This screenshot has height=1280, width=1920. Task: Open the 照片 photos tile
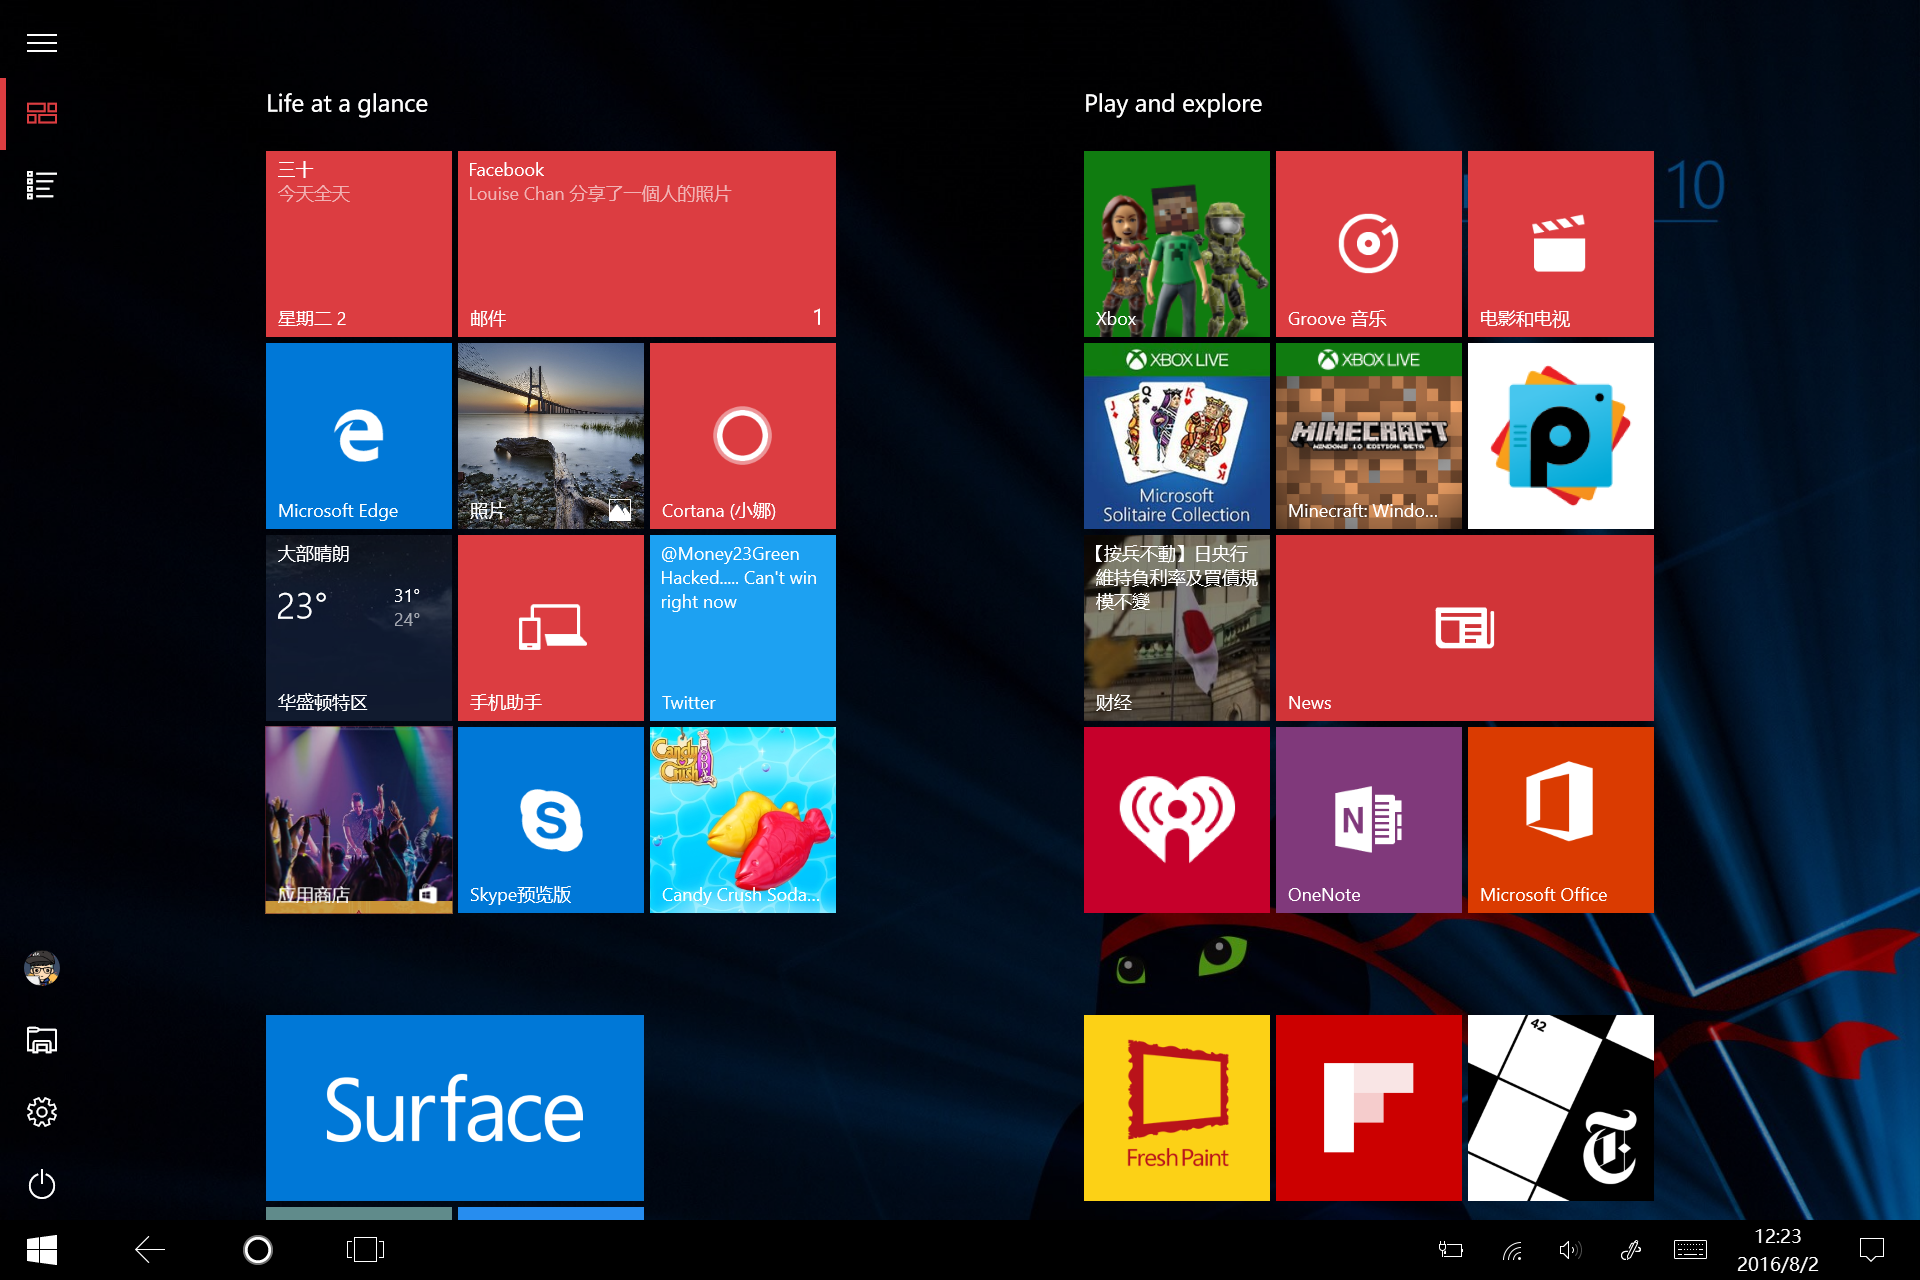click(550, 436)
